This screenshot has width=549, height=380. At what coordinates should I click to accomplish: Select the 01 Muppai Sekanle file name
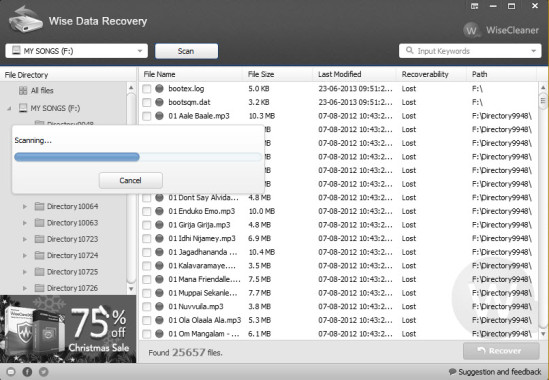click(203, 293)
